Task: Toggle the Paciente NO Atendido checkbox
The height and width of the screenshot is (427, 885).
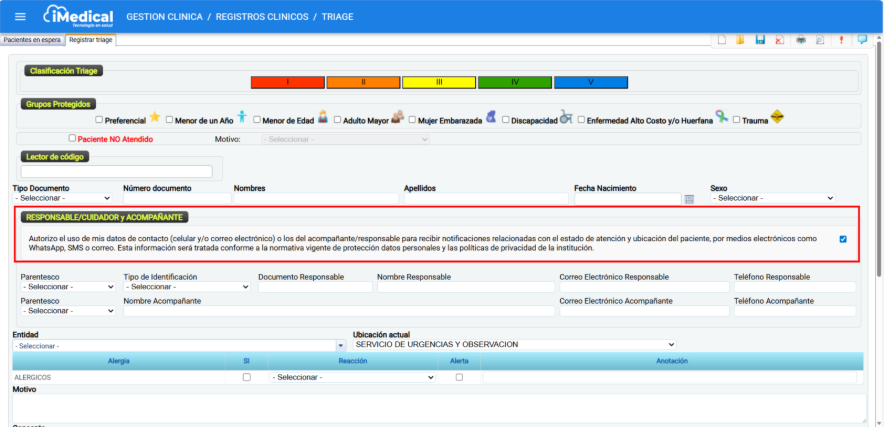Action: coord(72,139)
